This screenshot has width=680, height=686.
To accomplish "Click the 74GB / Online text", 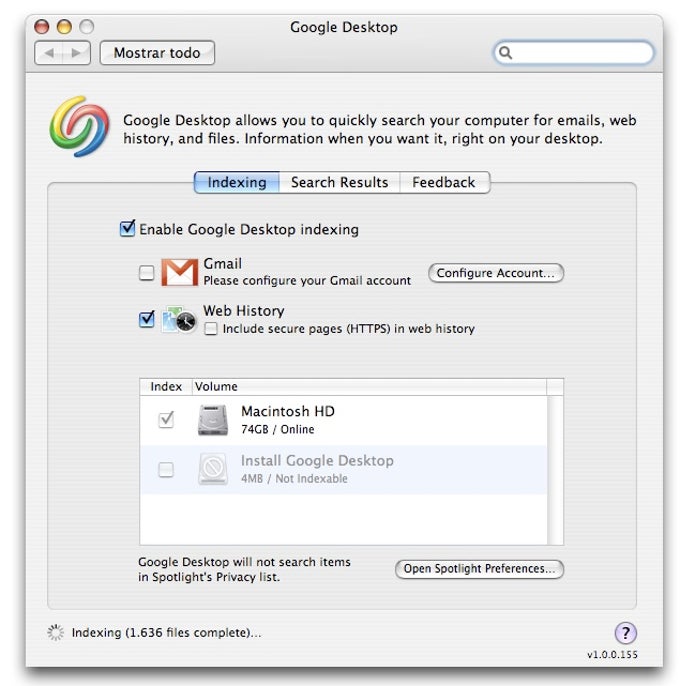I will [x=277, y=429].
